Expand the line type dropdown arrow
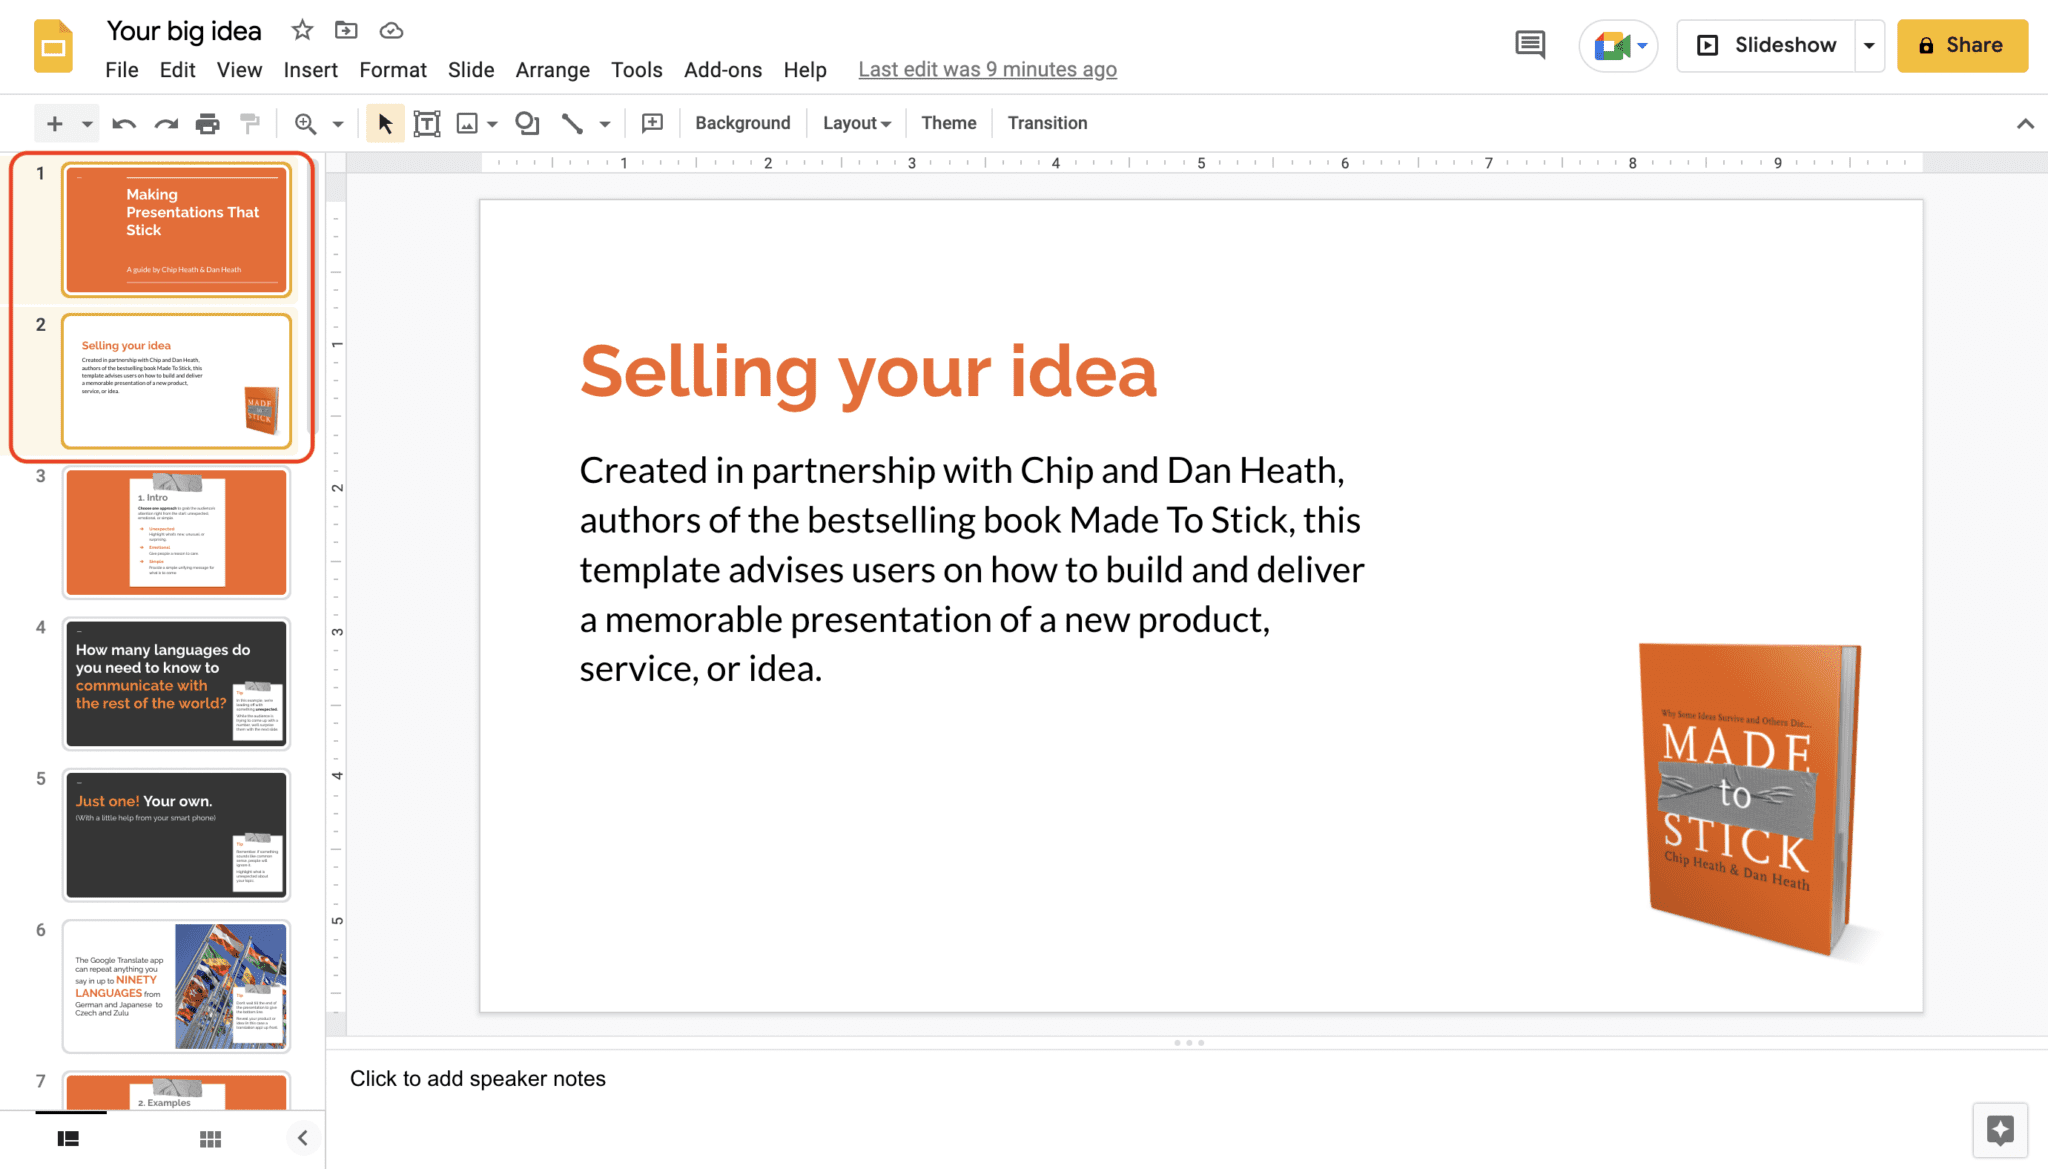 [605, 124]
